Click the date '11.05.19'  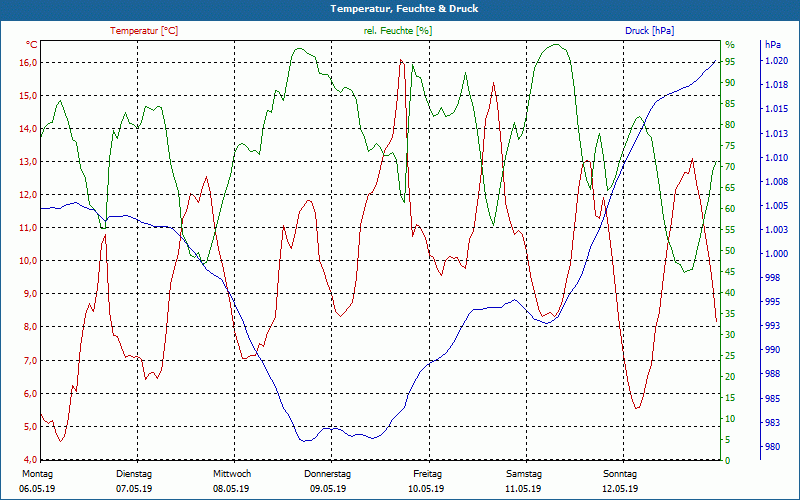523,489
